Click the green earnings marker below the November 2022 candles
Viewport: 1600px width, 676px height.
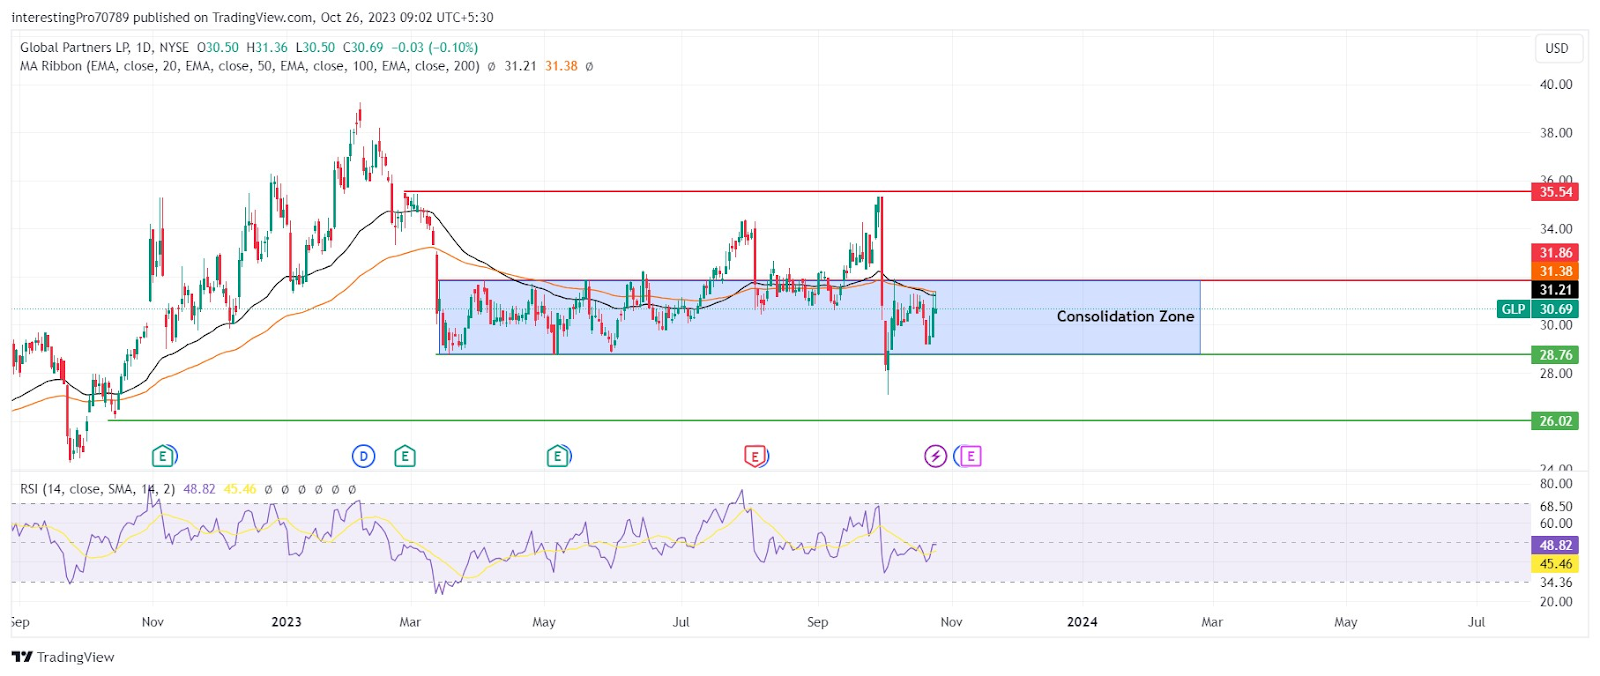[163, 457]
